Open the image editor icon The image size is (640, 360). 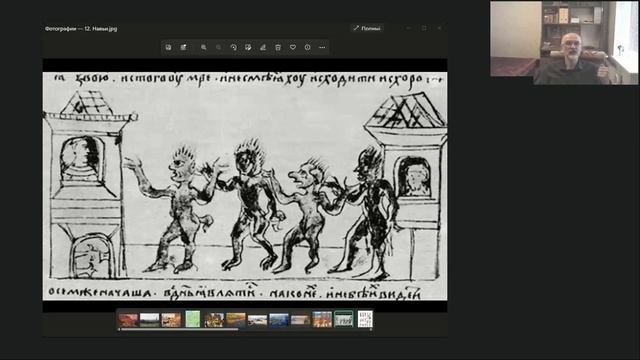tap(248, 47)
